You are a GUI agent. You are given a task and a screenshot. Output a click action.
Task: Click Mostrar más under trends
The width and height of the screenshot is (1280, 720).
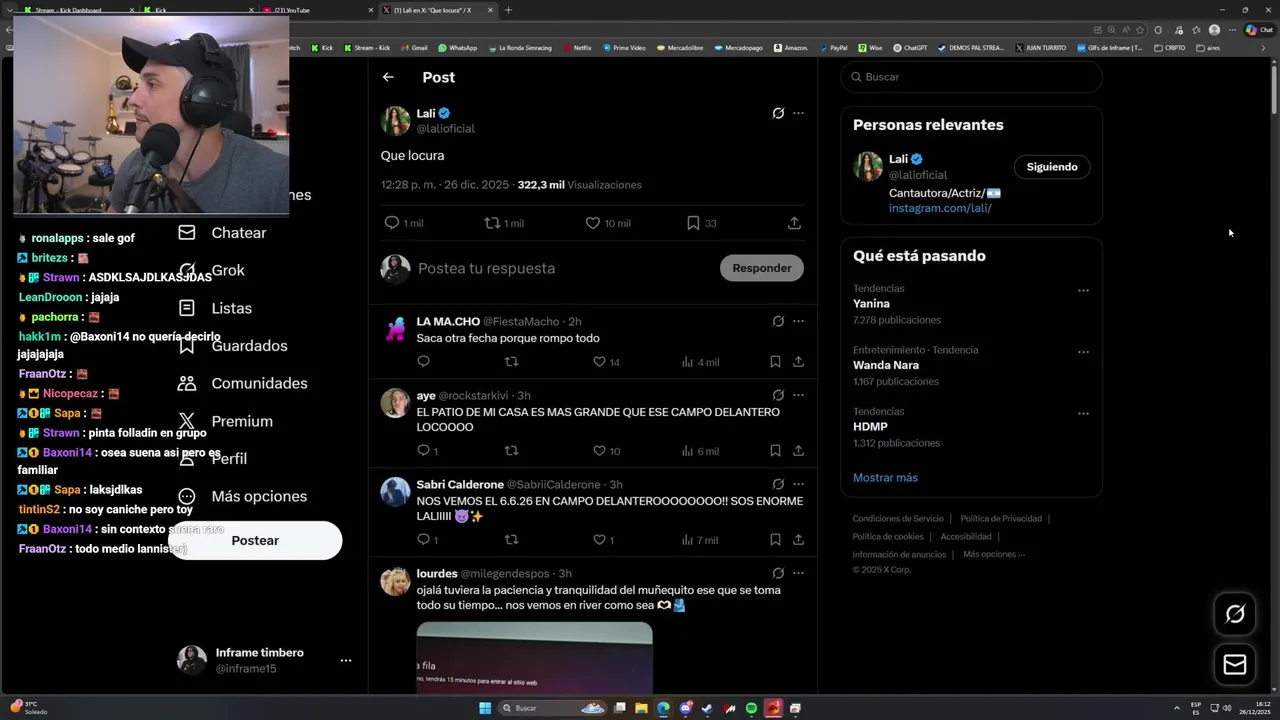tap(885, 477)
